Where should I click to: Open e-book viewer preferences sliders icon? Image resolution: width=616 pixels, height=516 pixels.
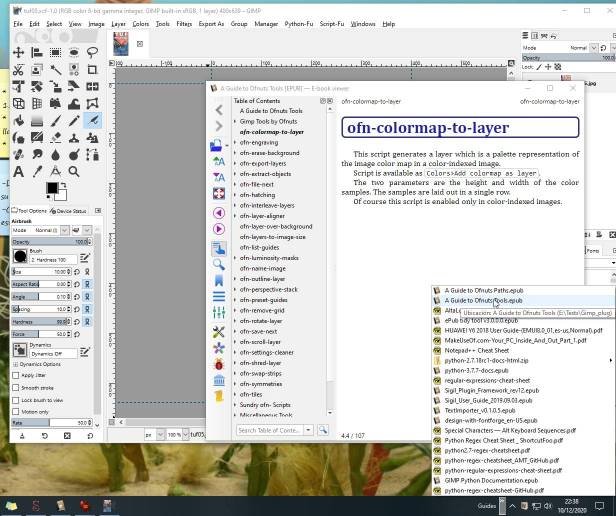coord(219,313)
